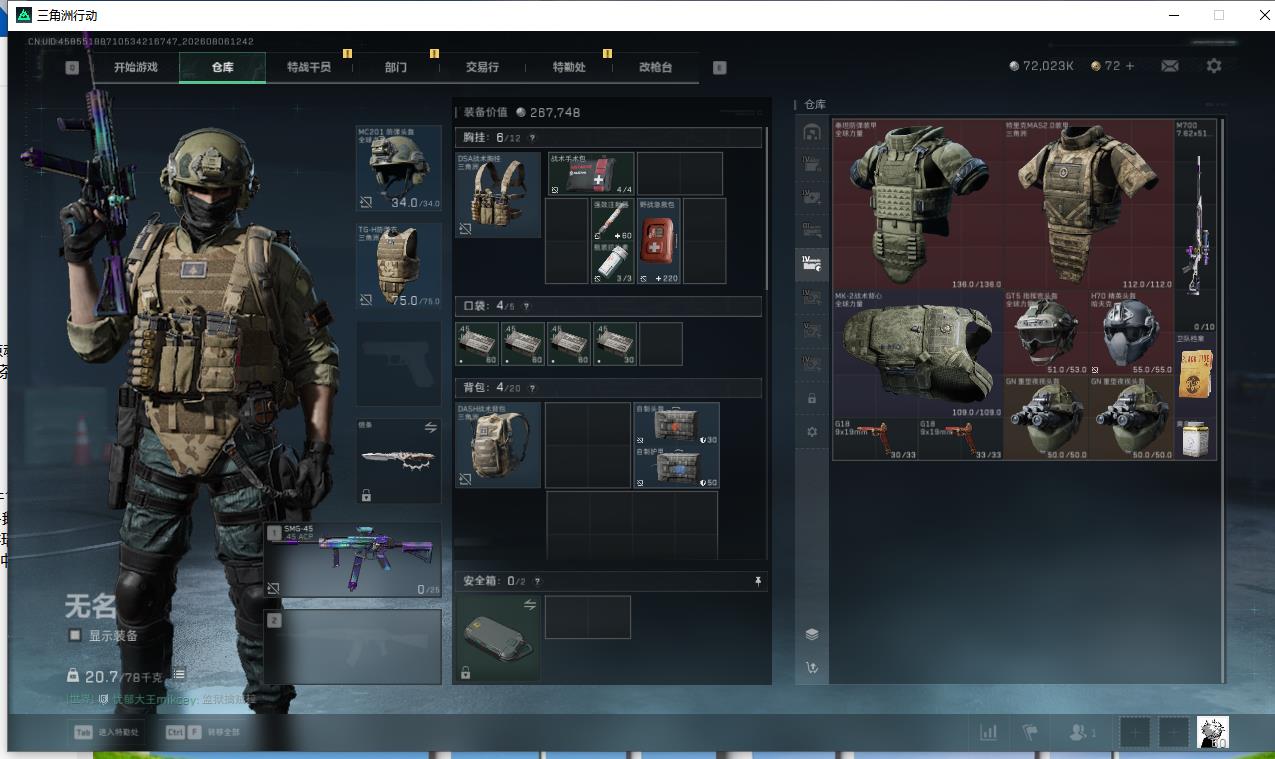Open the 安全箱 help question mark
Image resolution: width=1275 pixels, height=759 pixels.
(x=538, y=581)
